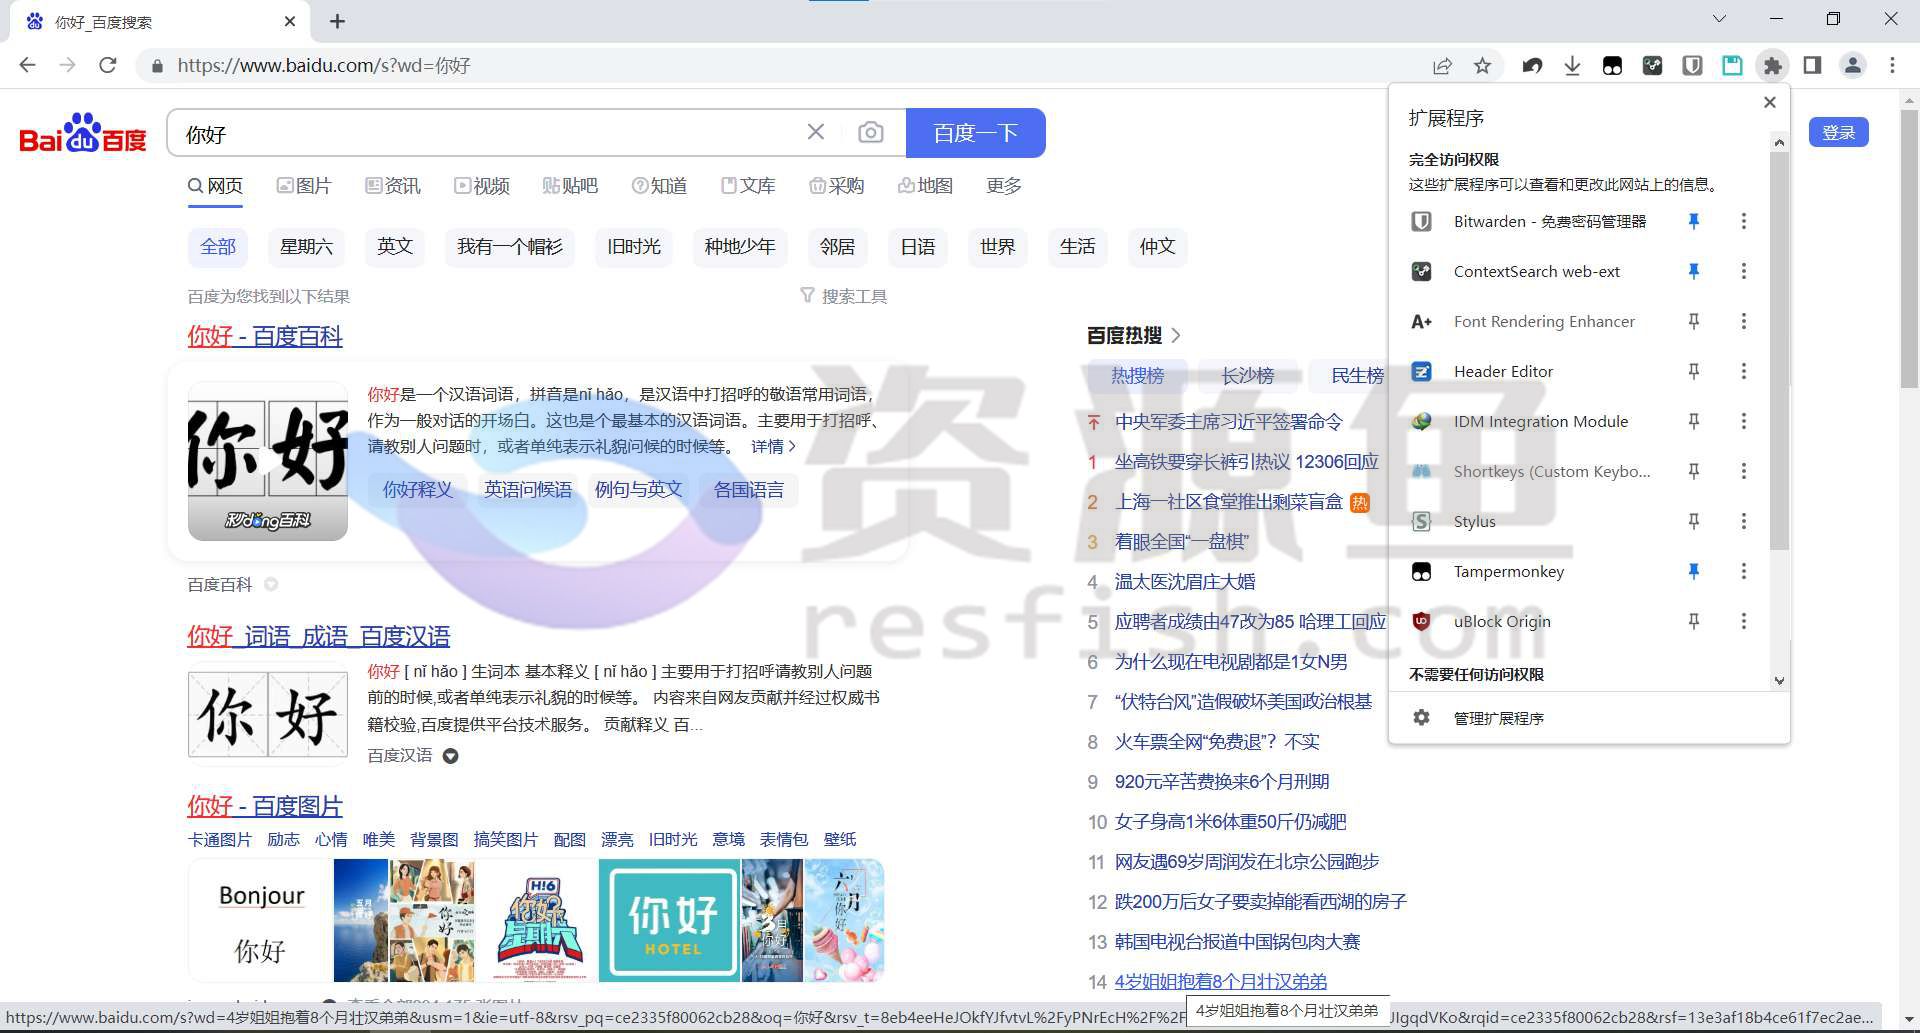Click the search query input field
The height and width of the screenshot is (1033, 1920).
click(x=490, y=133)
